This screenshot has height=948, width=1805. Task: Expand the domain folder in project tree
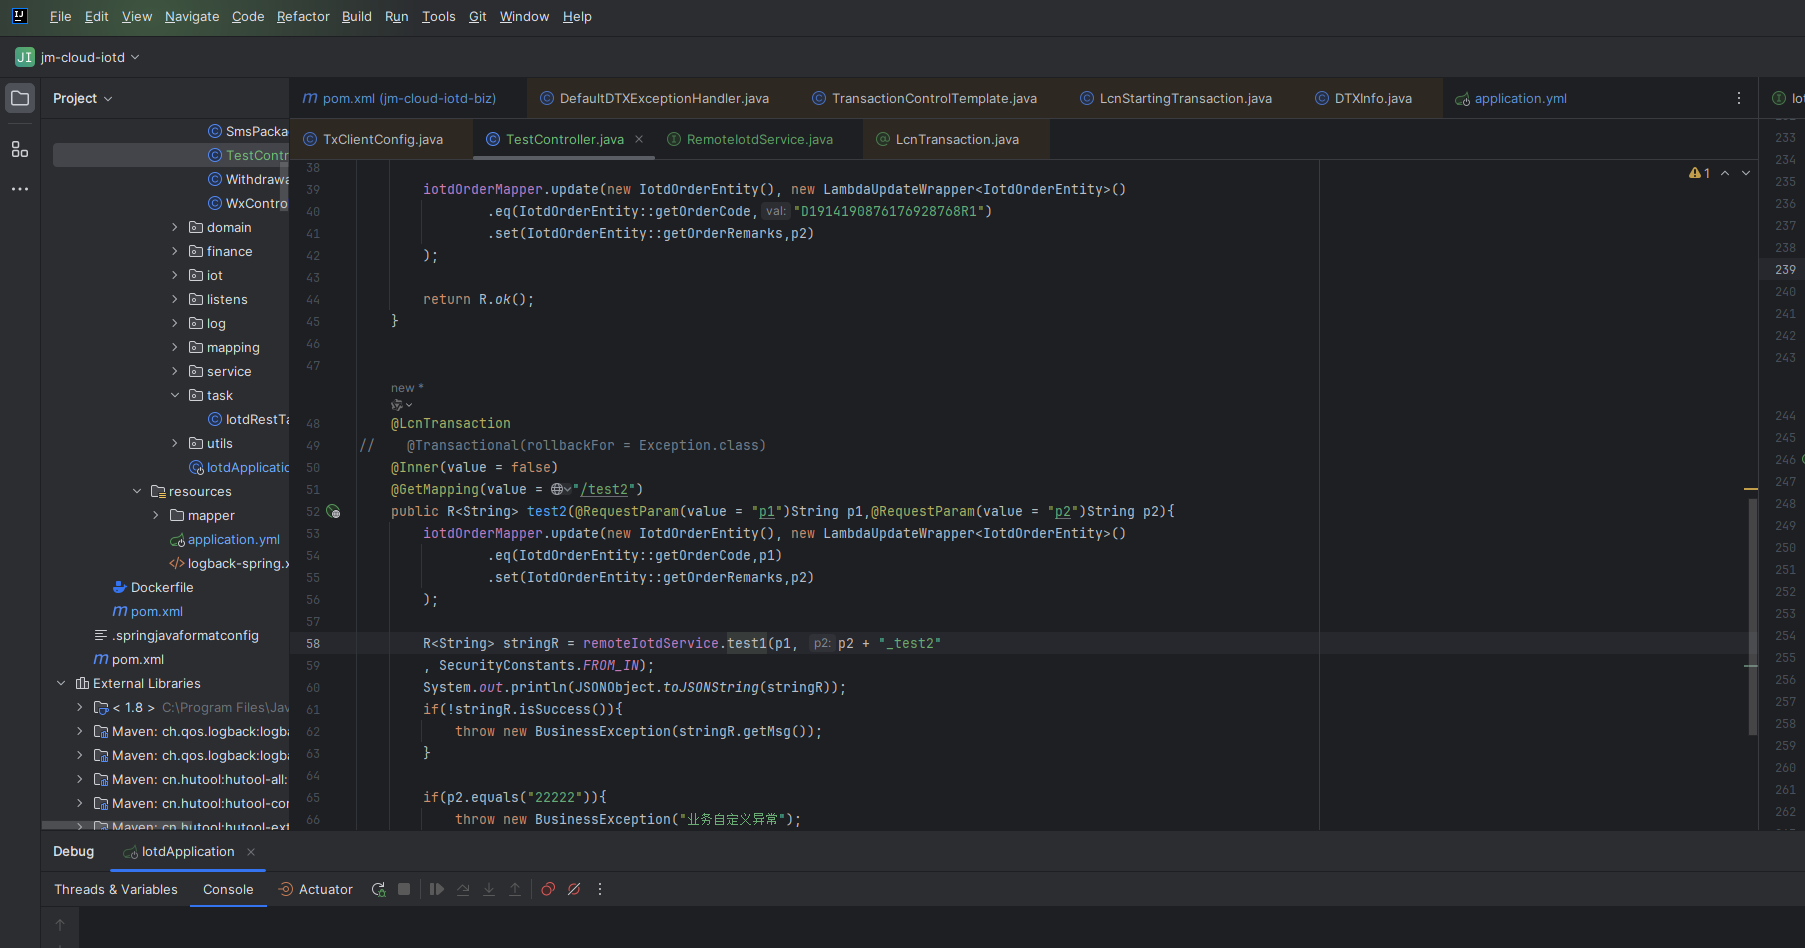[175, 228]
